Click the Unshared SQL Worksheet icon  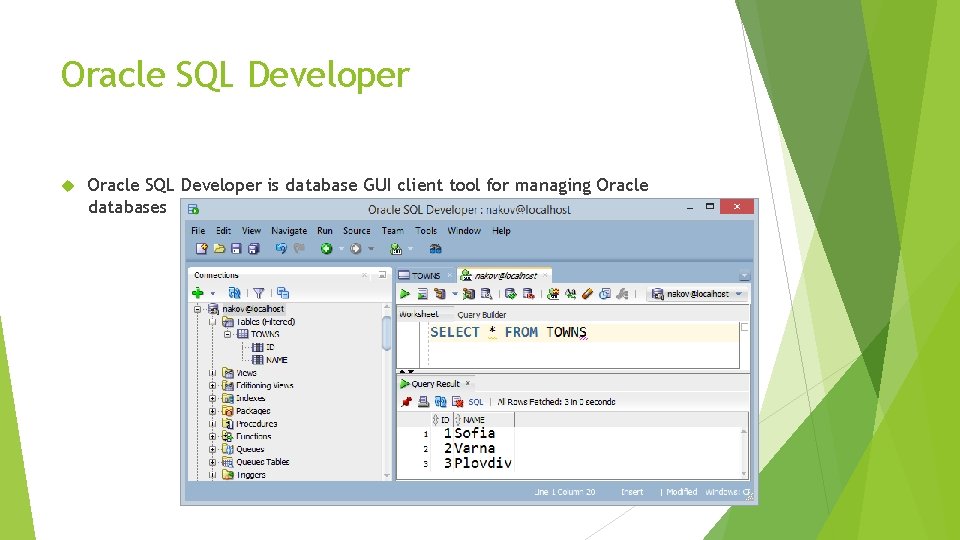(553, 294)
